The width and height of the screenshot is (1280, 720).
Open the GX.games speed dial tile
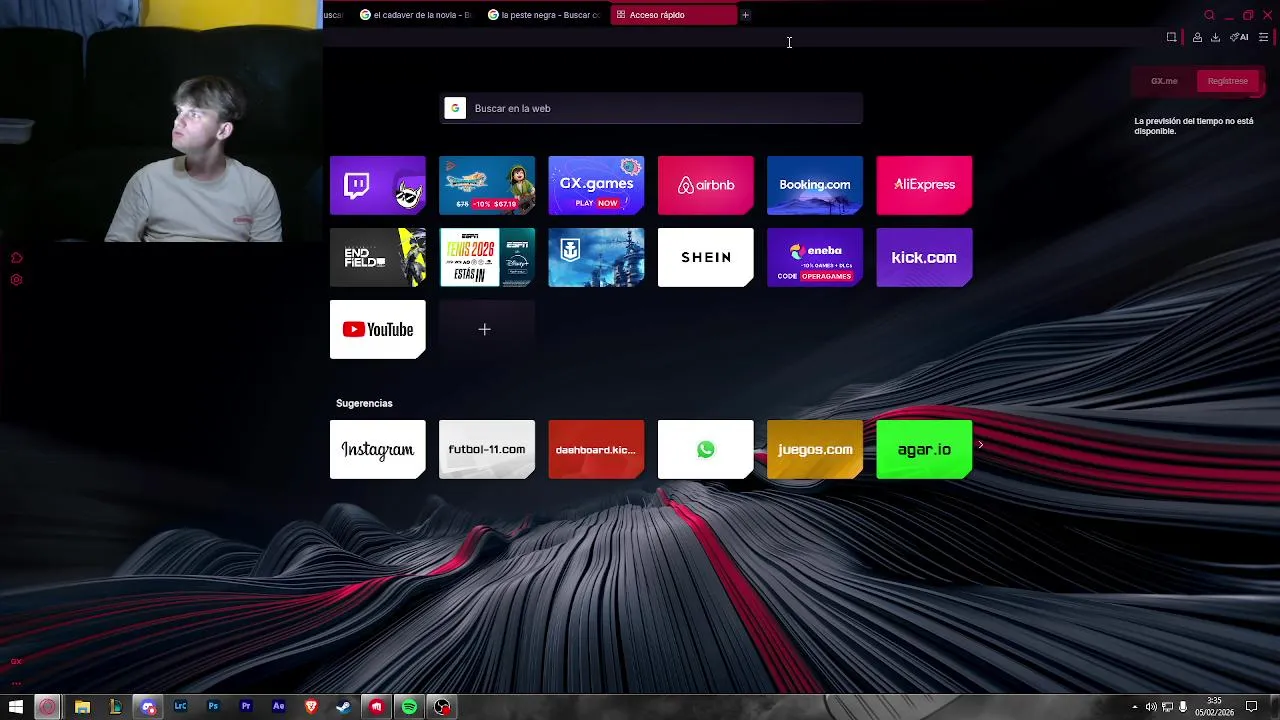coord(596,185)
